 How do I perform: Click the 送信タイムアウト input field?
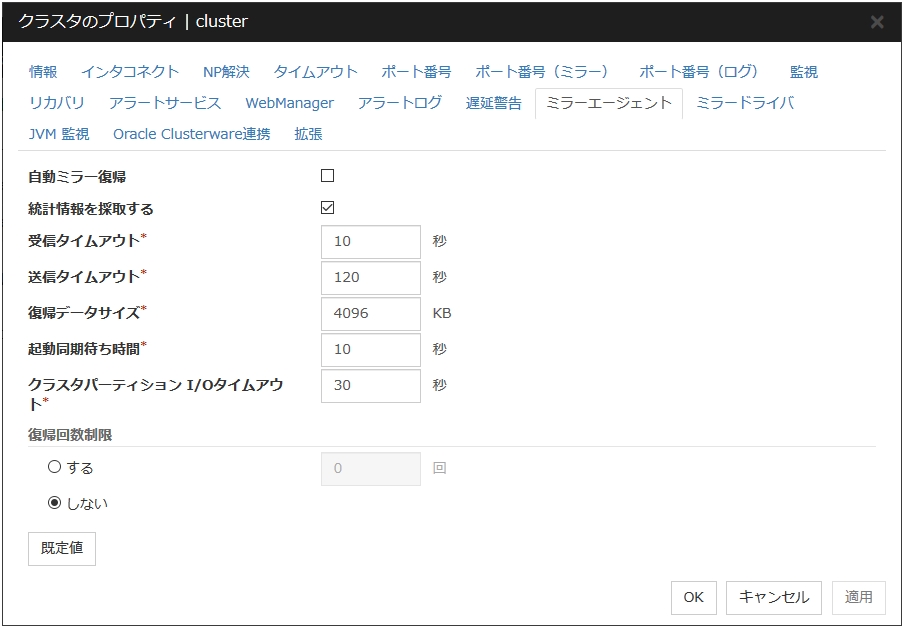click(x=370, y=278)
